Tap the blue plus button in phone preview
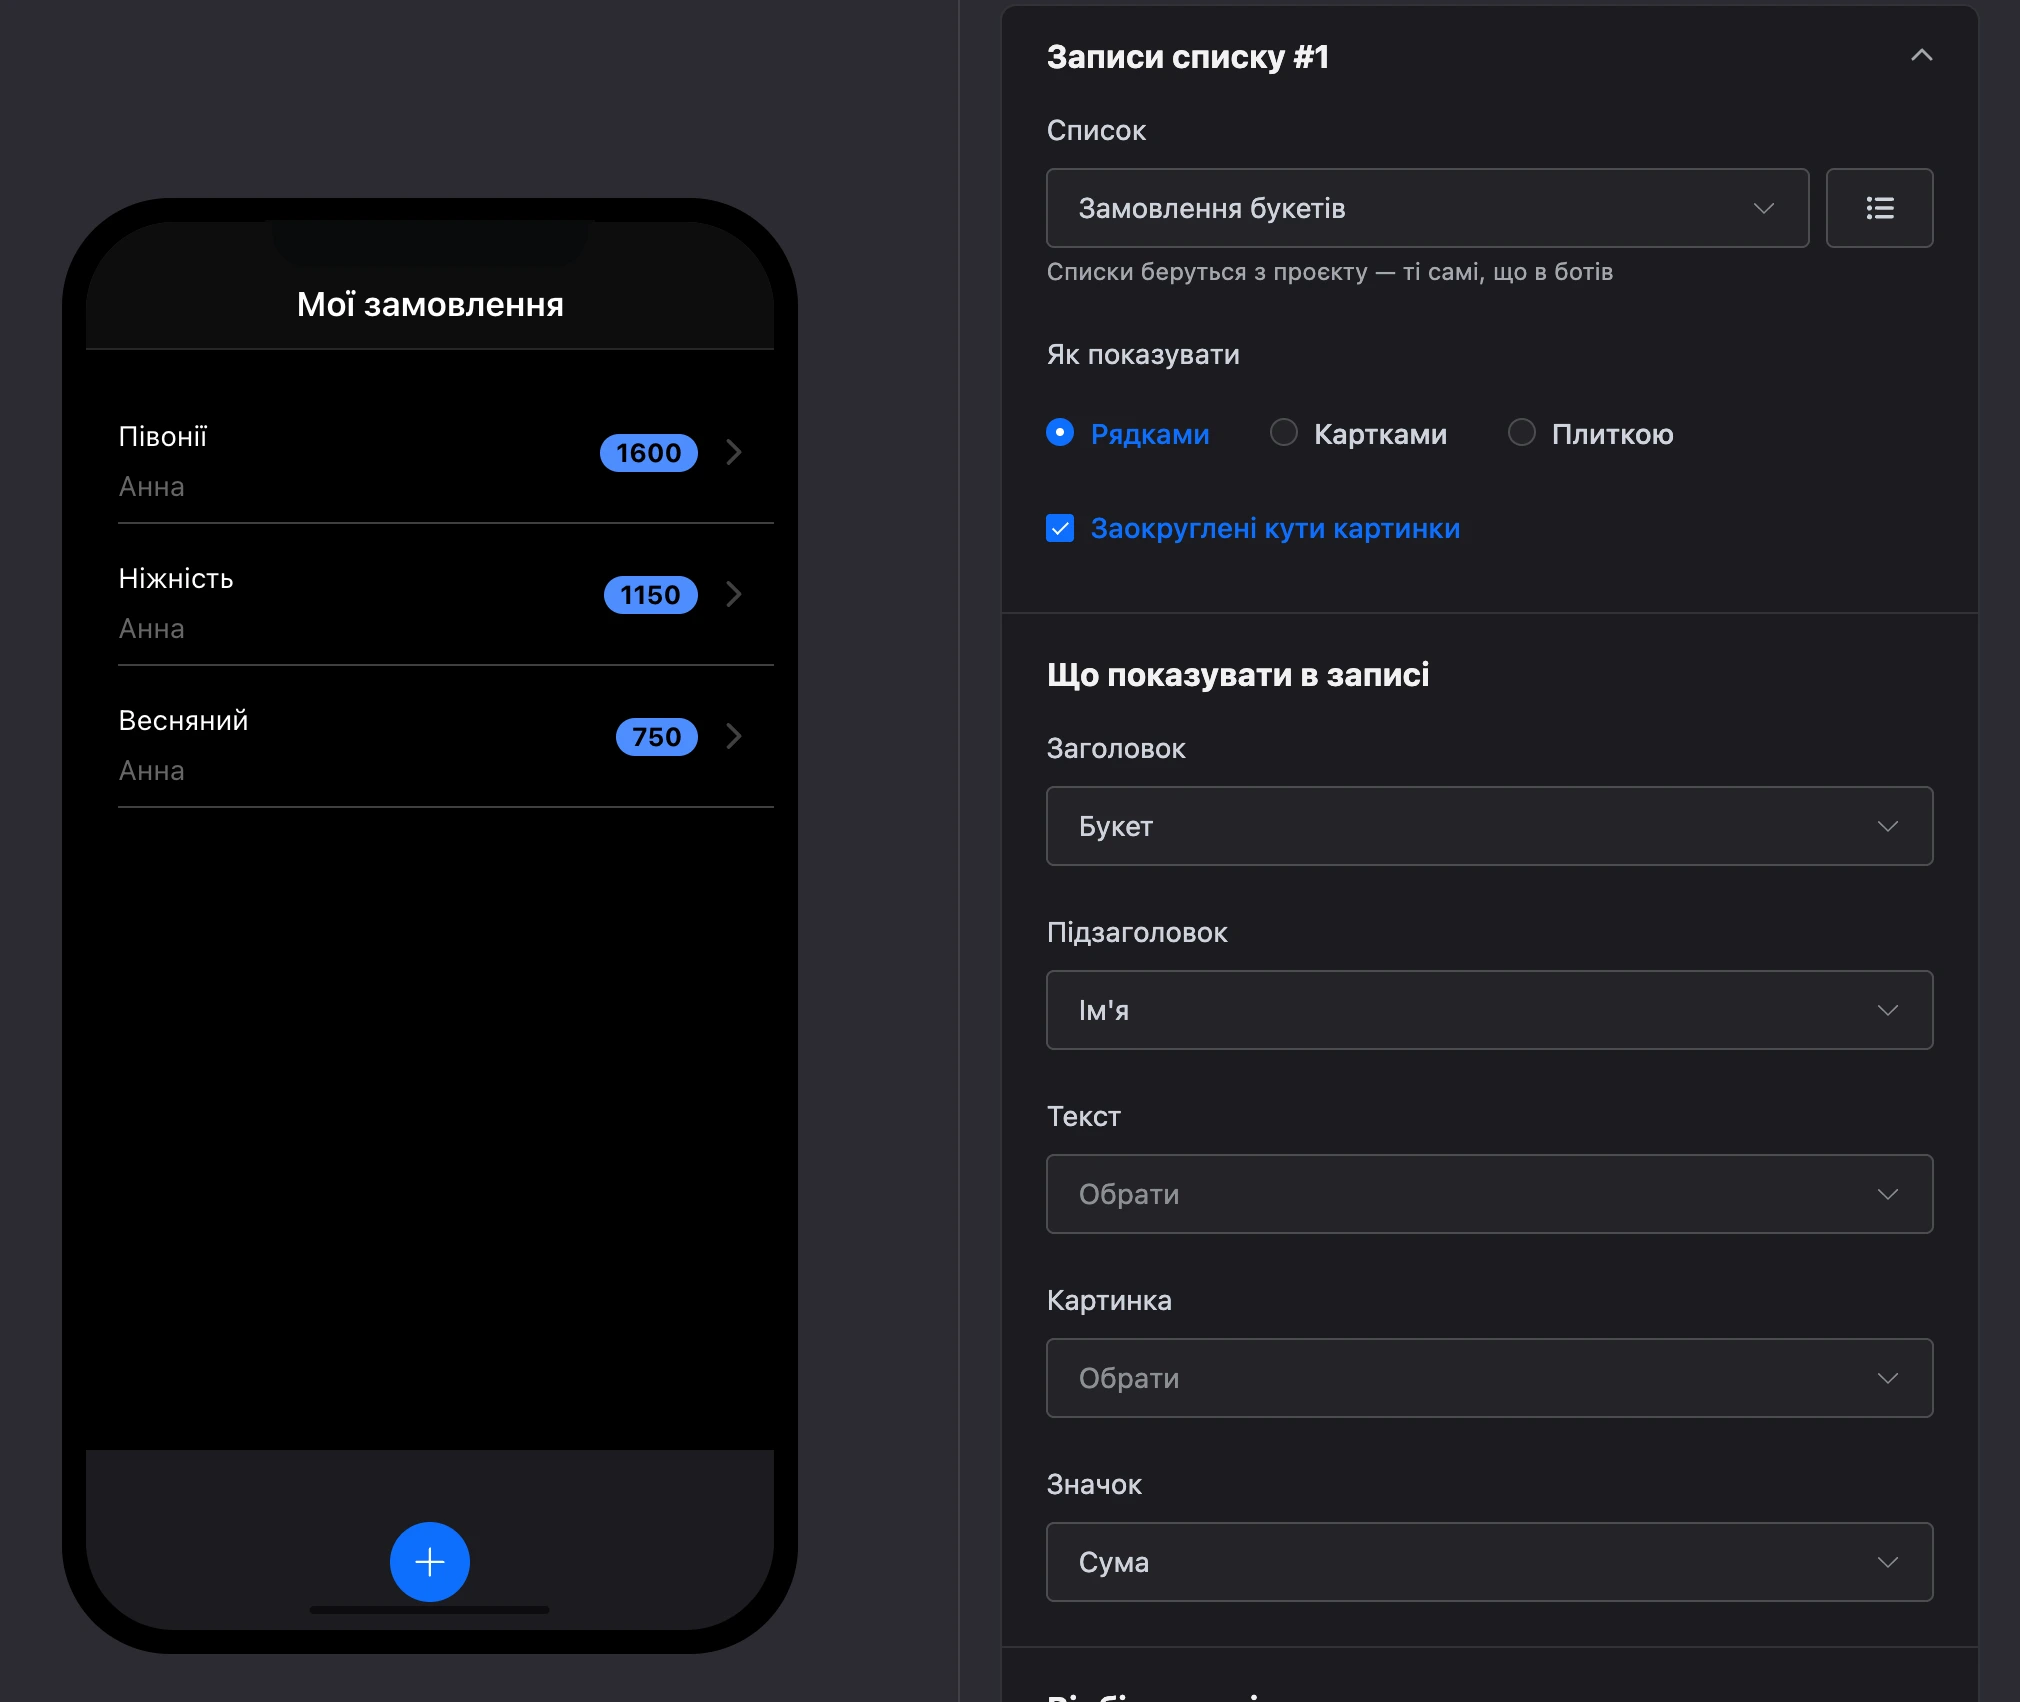Viewport: 2020px width, 1702px height. point(429,1561)
